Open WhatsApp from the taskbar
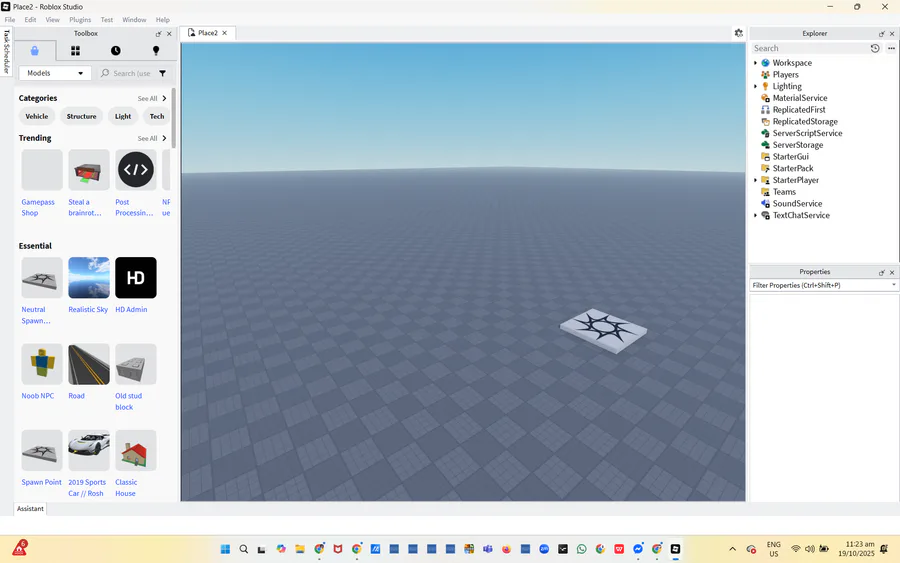Screen dimensions: 900x563 [x=581, y=549]
